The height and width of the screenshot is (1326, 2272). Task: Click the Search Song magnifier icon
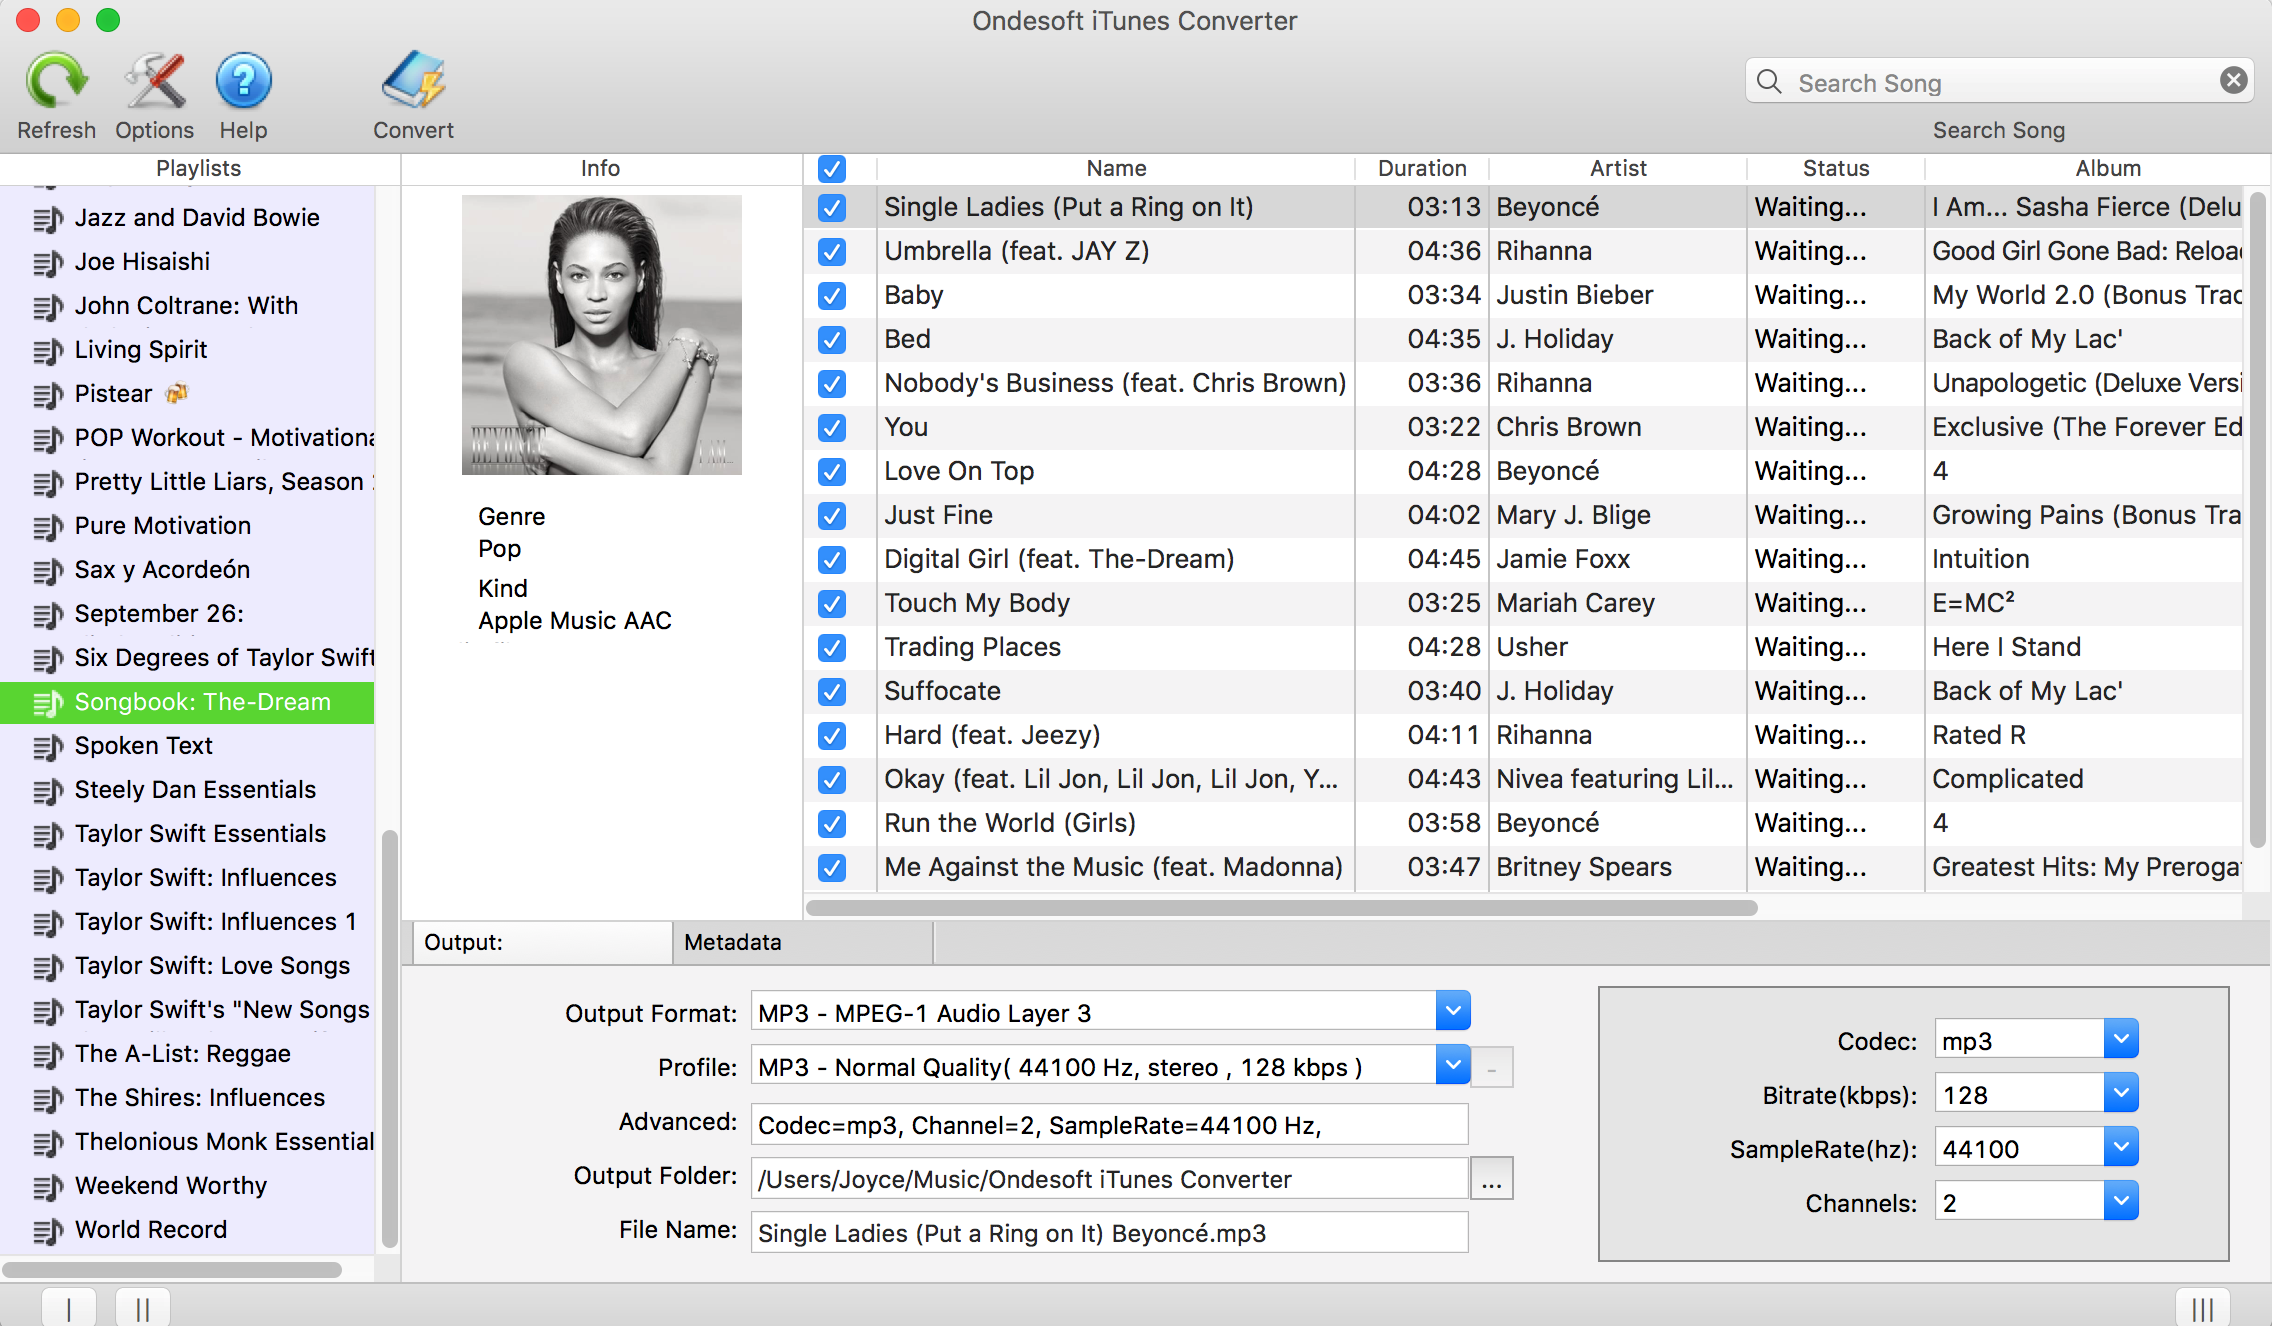pos(1770,81)
